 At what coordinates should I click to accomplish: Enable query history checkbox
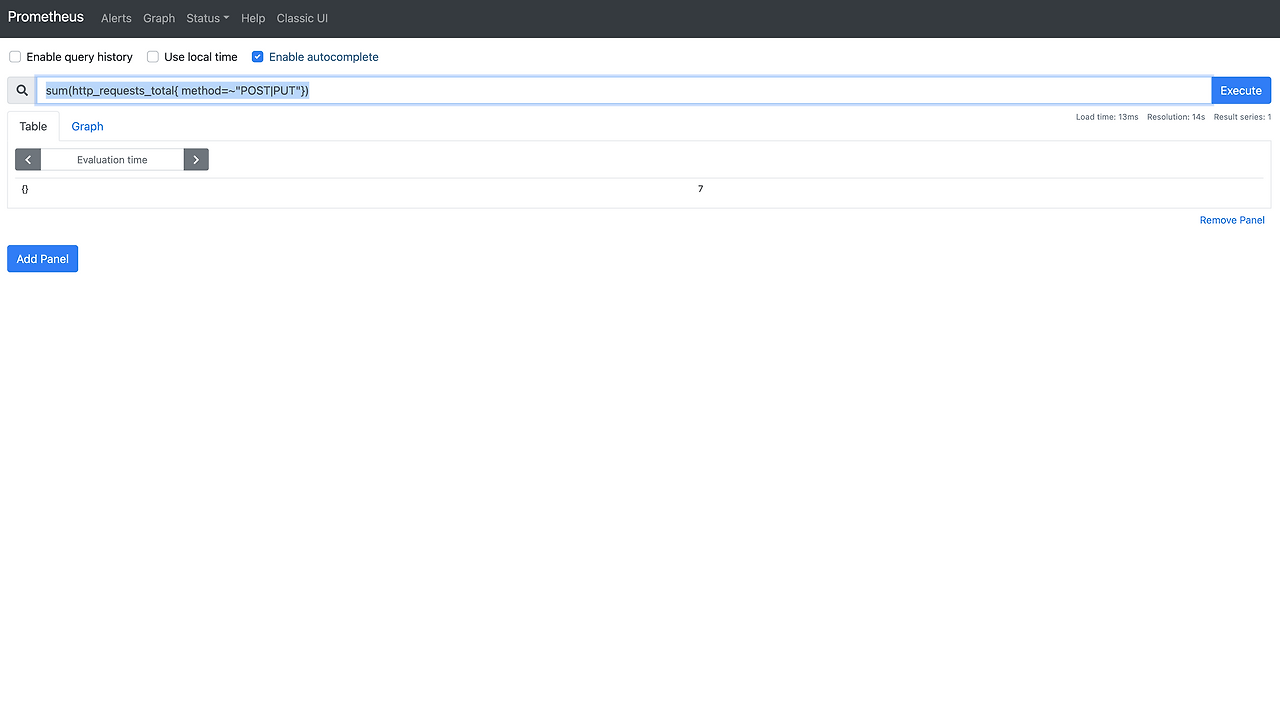coord(15,57)
